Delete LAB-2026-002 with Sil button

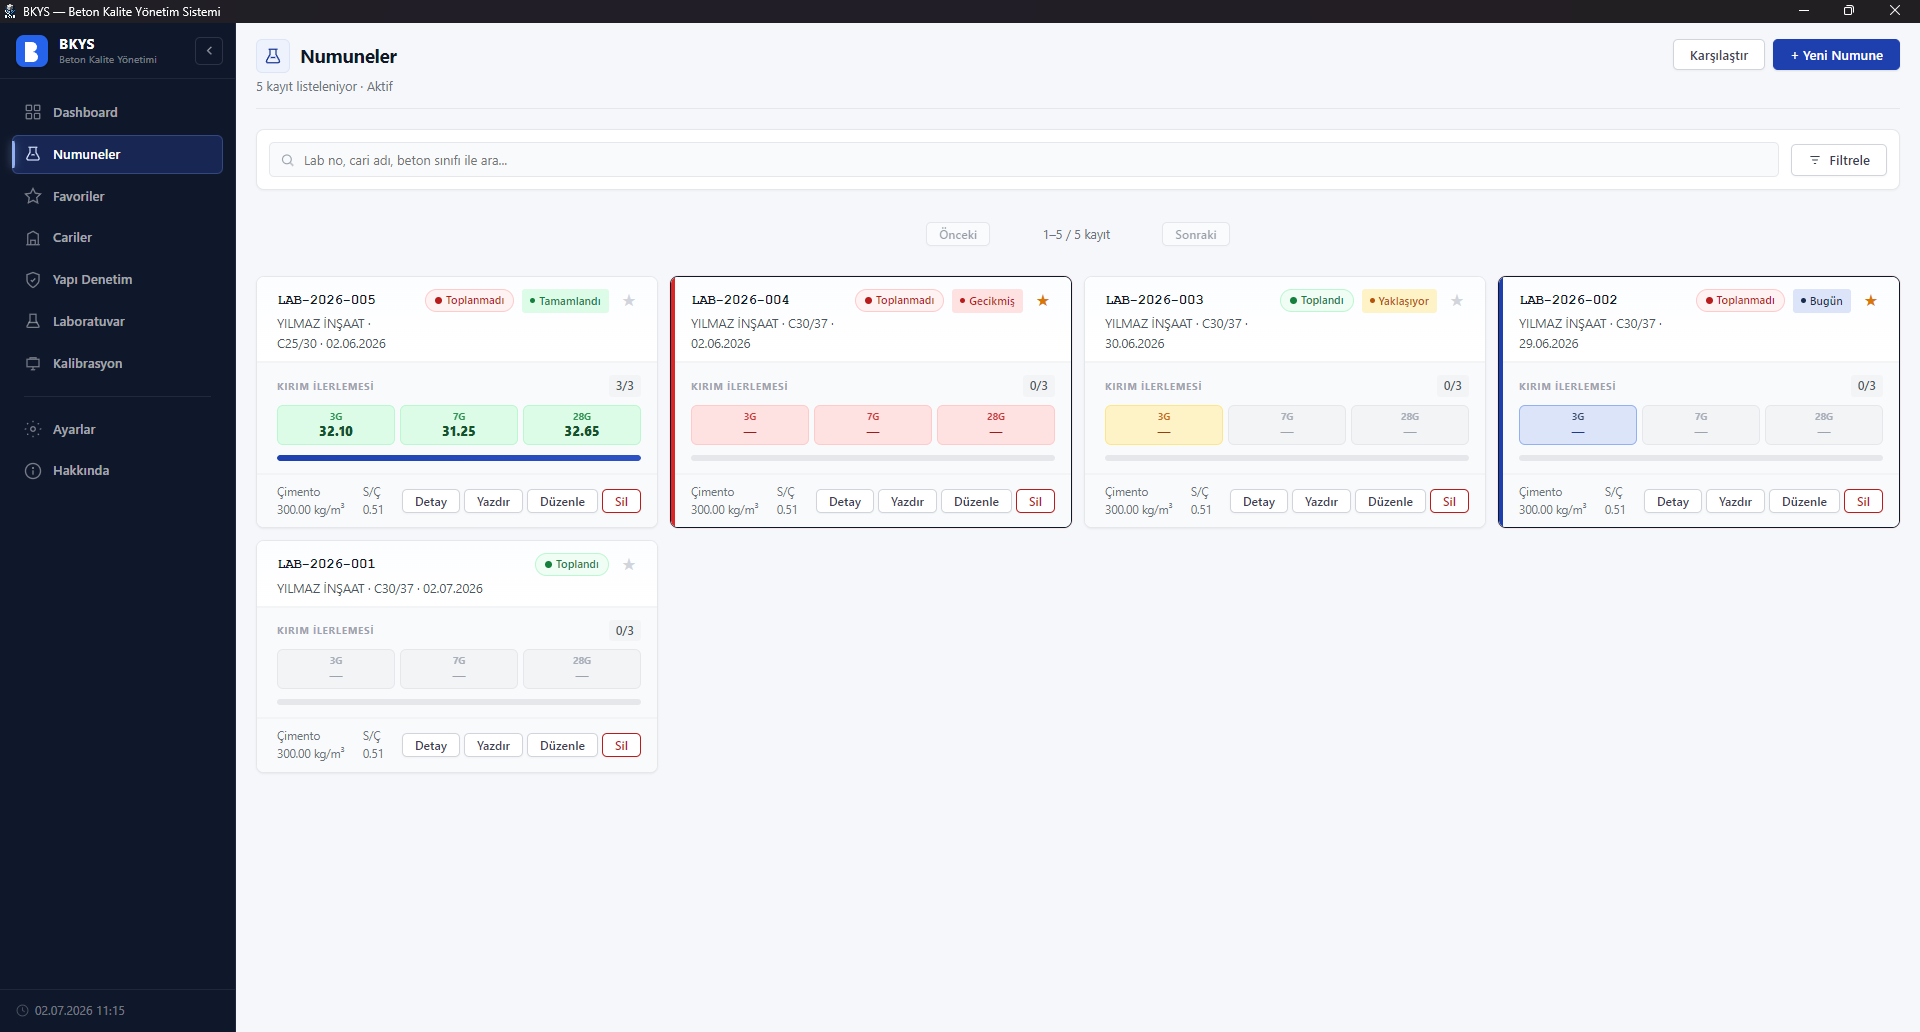(x=1863, y=501)
